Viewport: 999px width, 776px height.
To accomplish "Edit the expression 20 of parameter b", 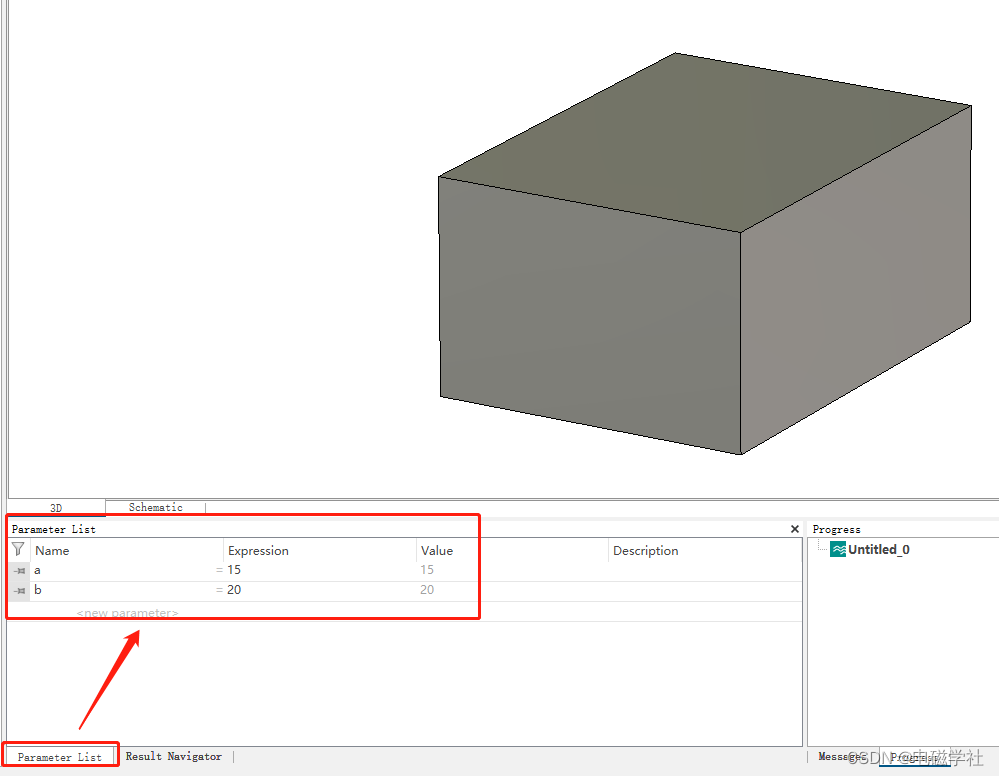I will point(234,589).
